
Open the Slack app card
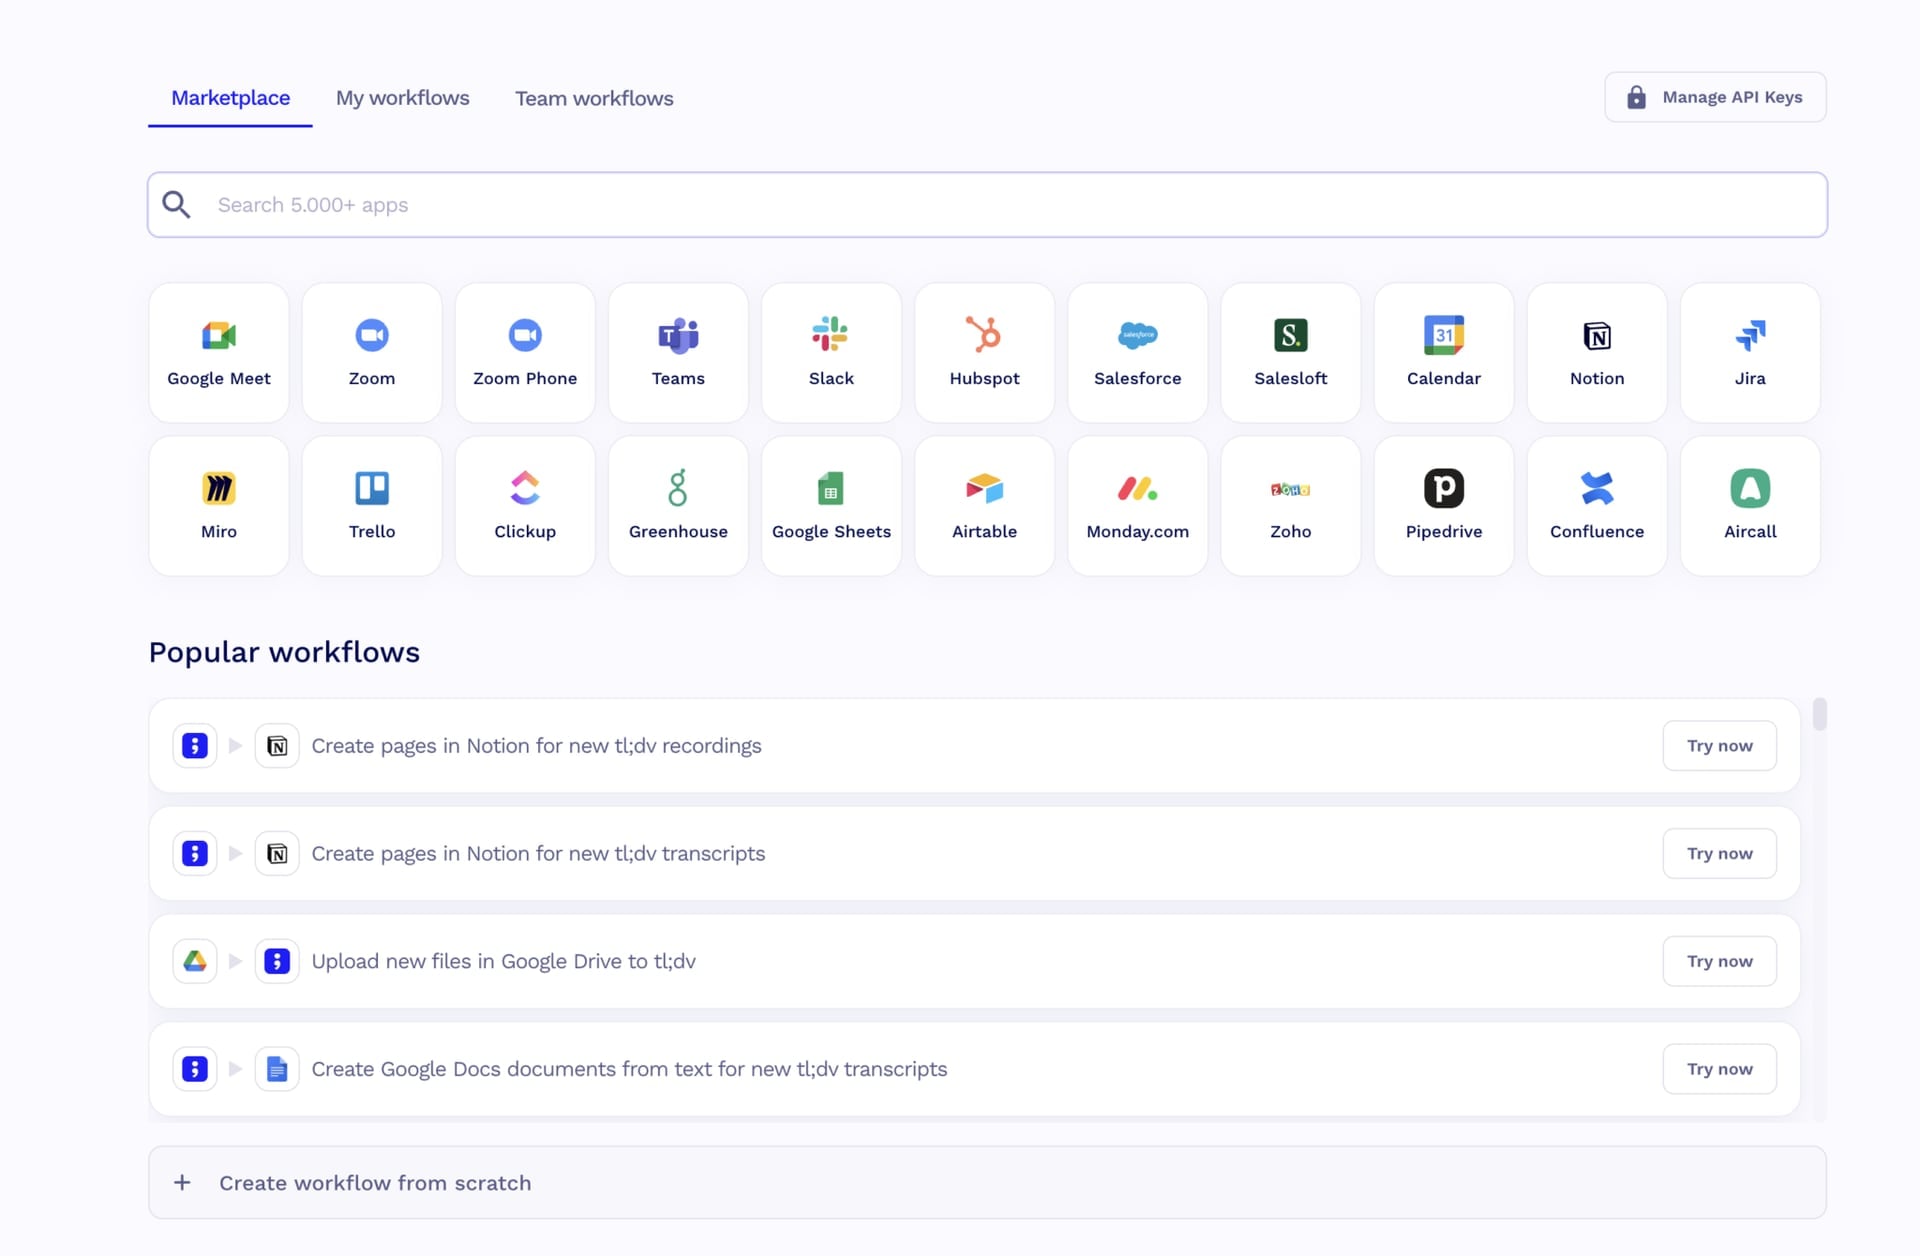click(831, 352)
